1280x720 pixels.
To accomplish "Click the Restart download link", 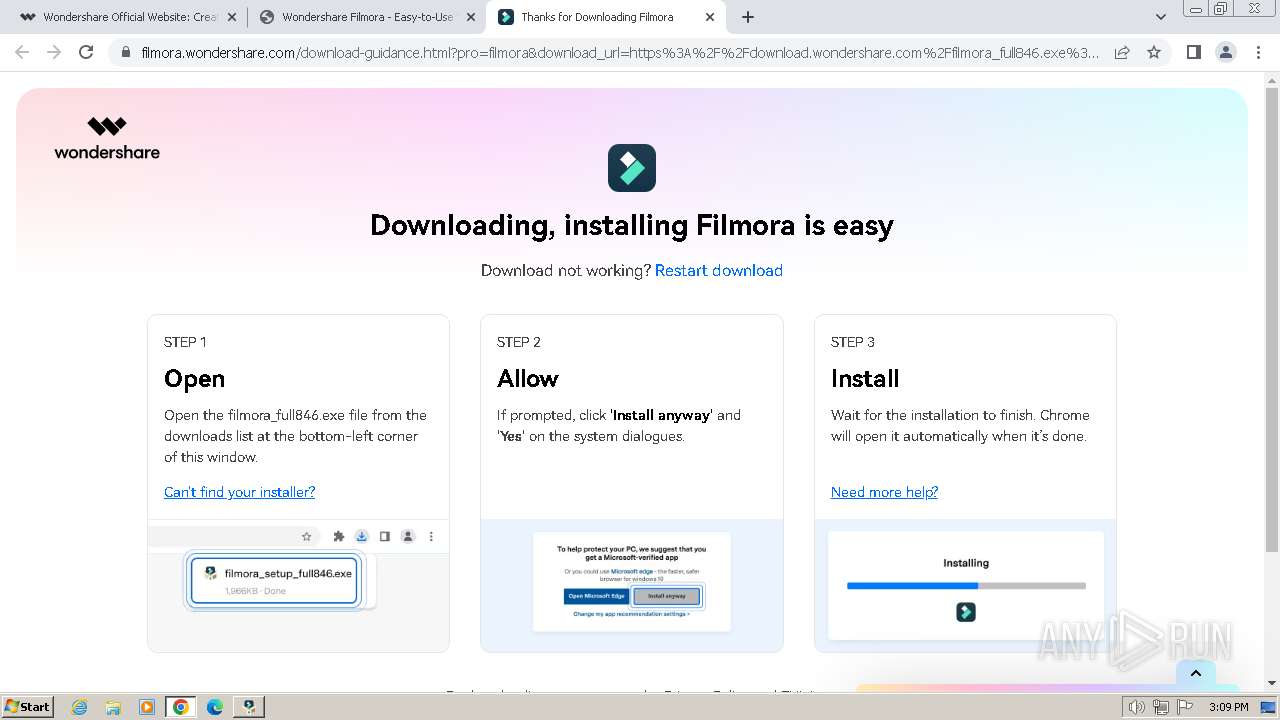I will (x=719, y=270).
